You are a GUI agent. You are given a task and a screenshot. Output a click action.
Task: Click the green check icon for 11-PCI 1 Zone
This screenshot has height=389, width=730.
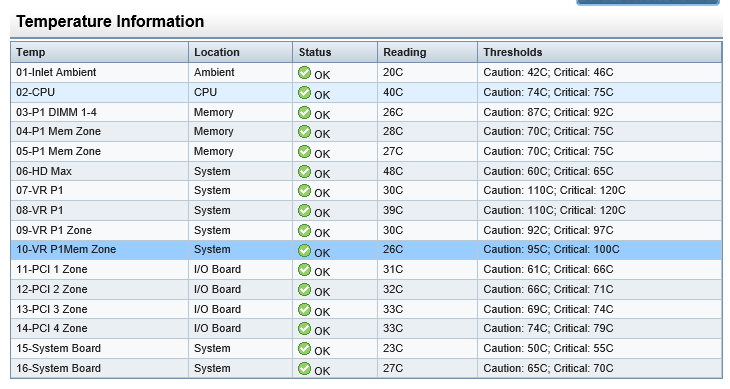pyautogui.click(x=304, y=269)
